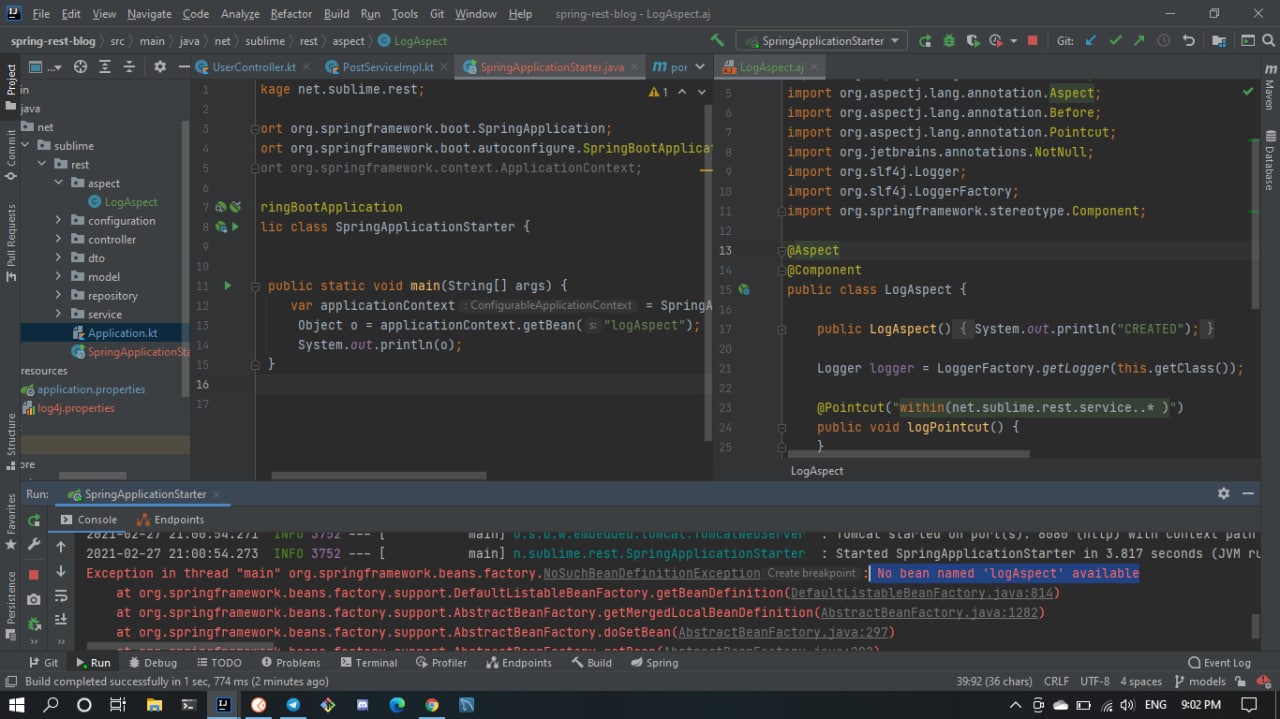Click the Git Push green arrow icon

(1139, 41)
